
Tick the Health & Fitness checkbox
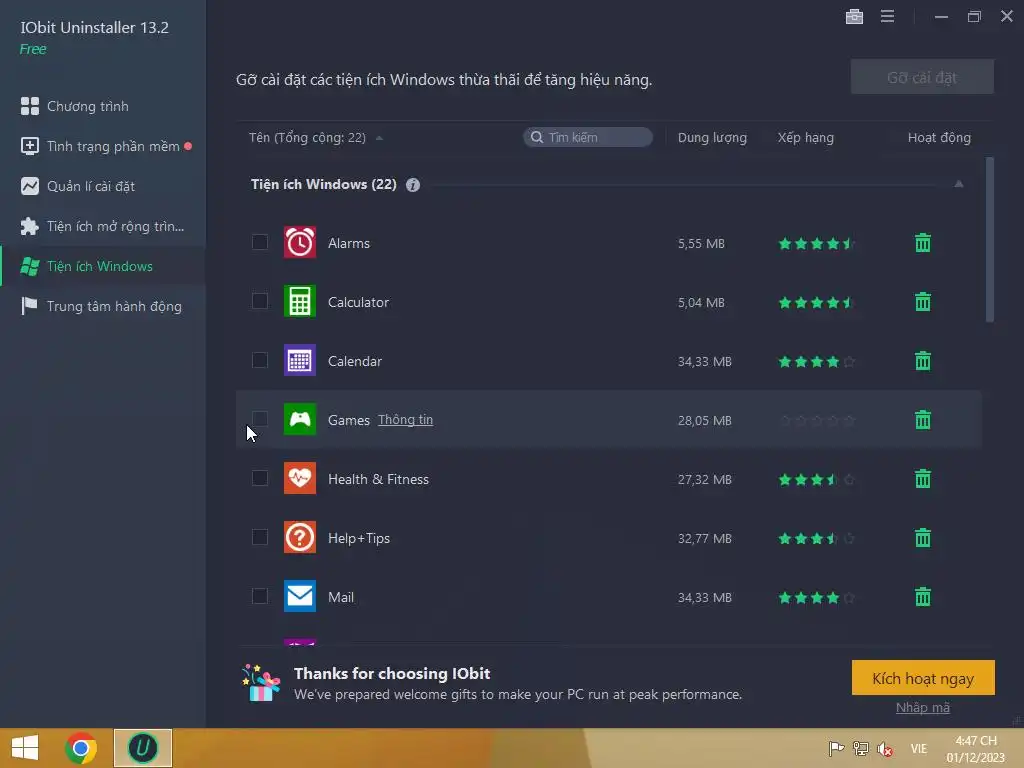point(260,478)
